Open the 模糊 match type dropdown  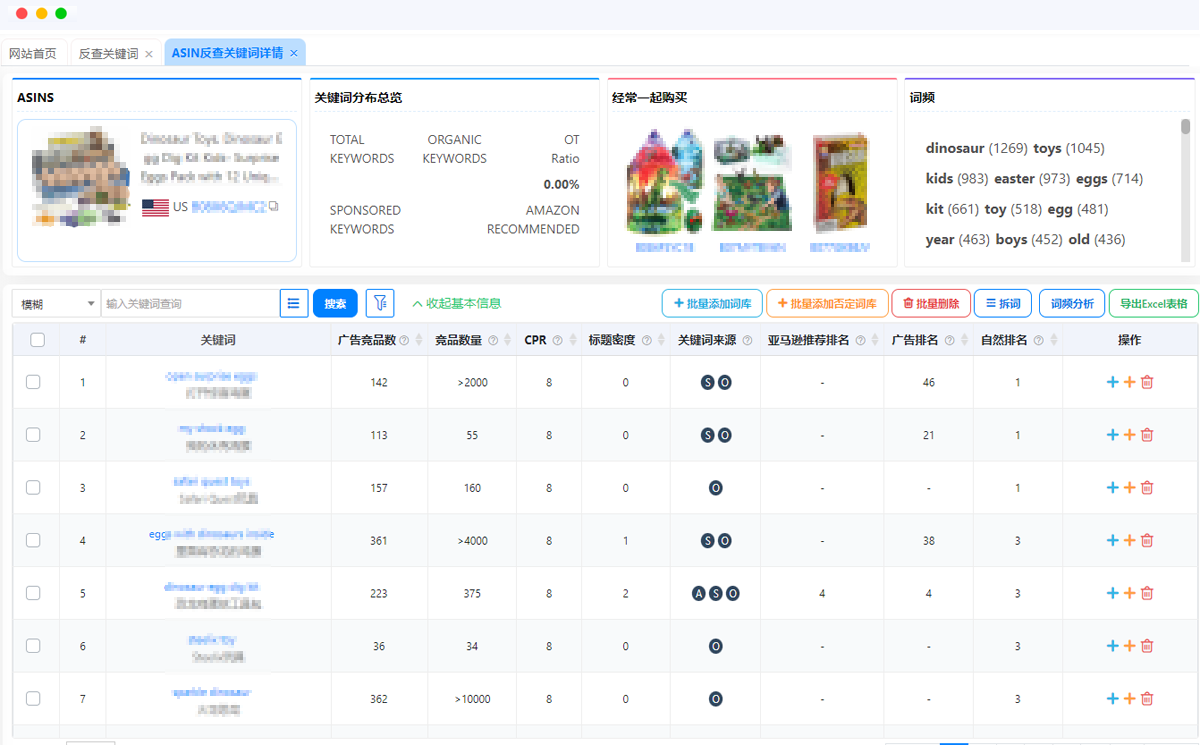coord(56,303)
